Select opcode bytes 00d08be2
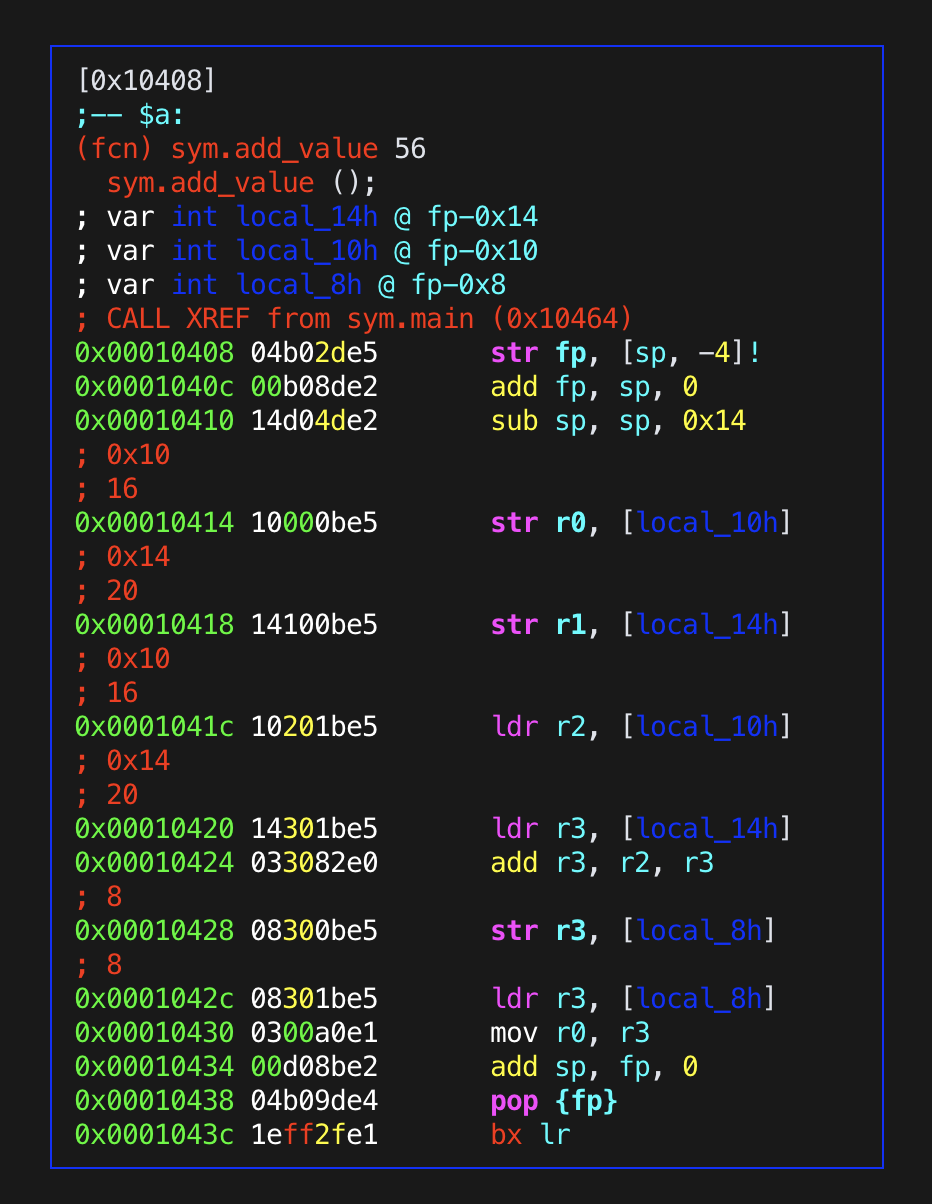Viewport: 932px width, 1204px height. (x=315, y=1067)
